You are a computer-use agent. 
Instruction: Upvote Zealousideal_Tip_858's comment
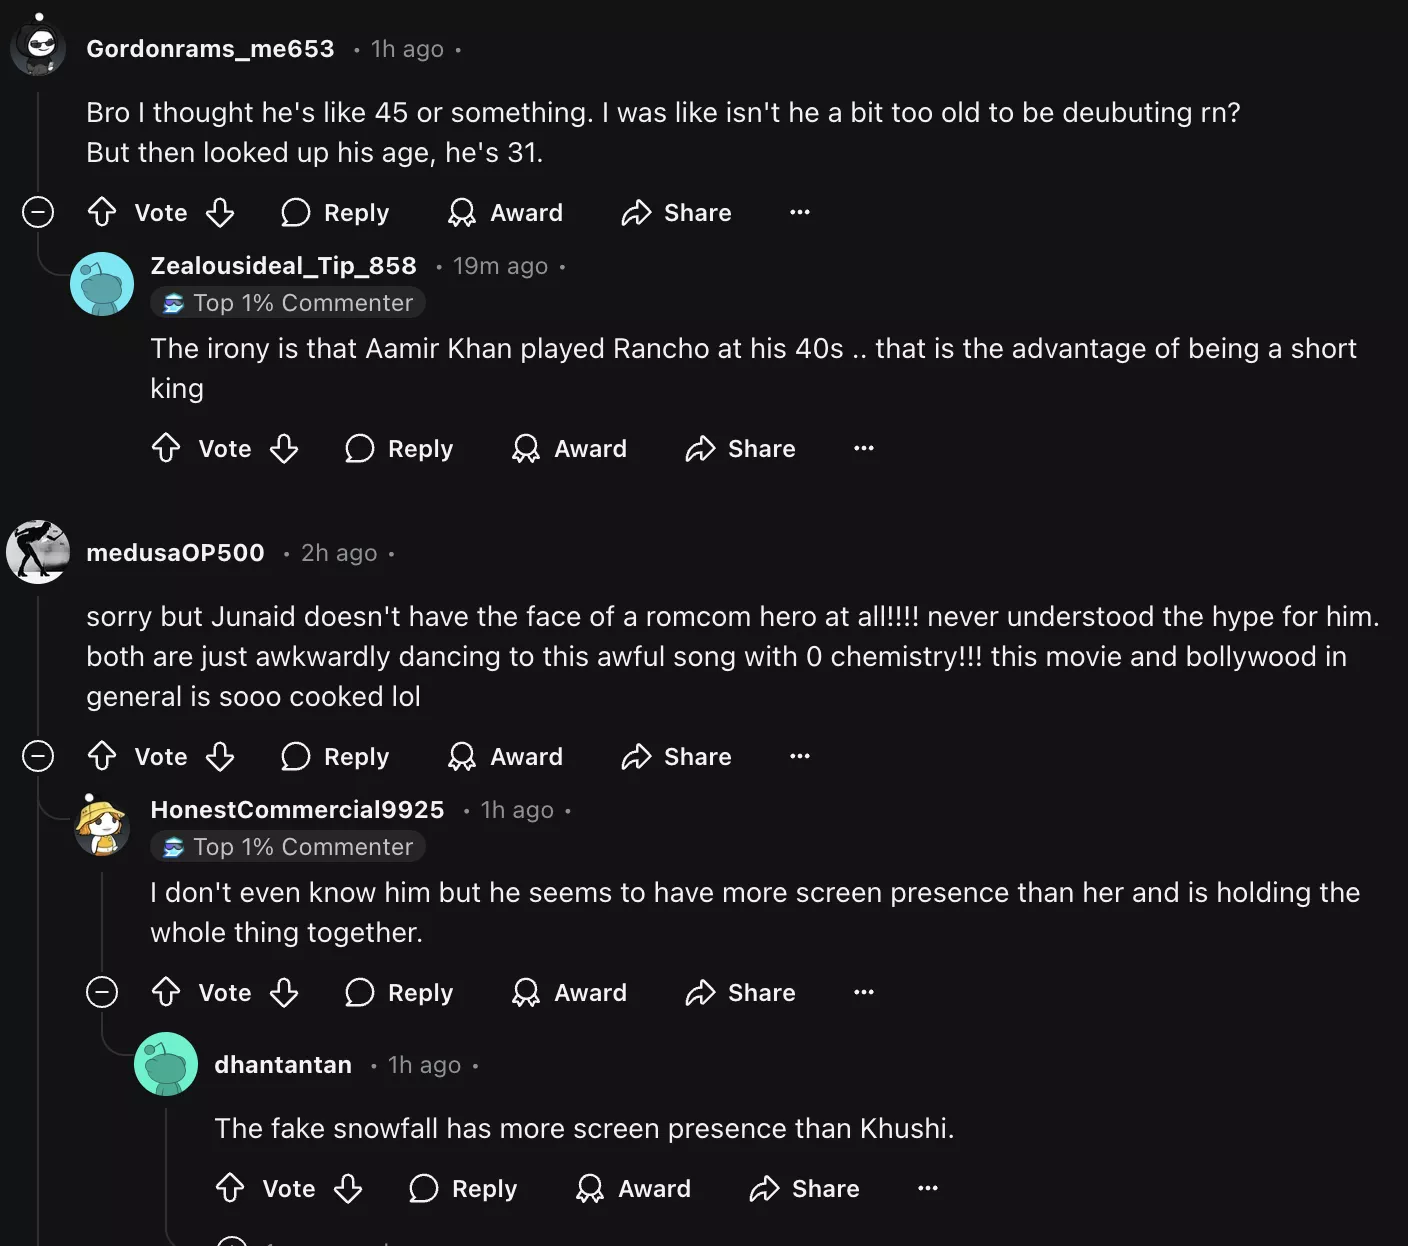pyautogui.click(x=166, y=448)
